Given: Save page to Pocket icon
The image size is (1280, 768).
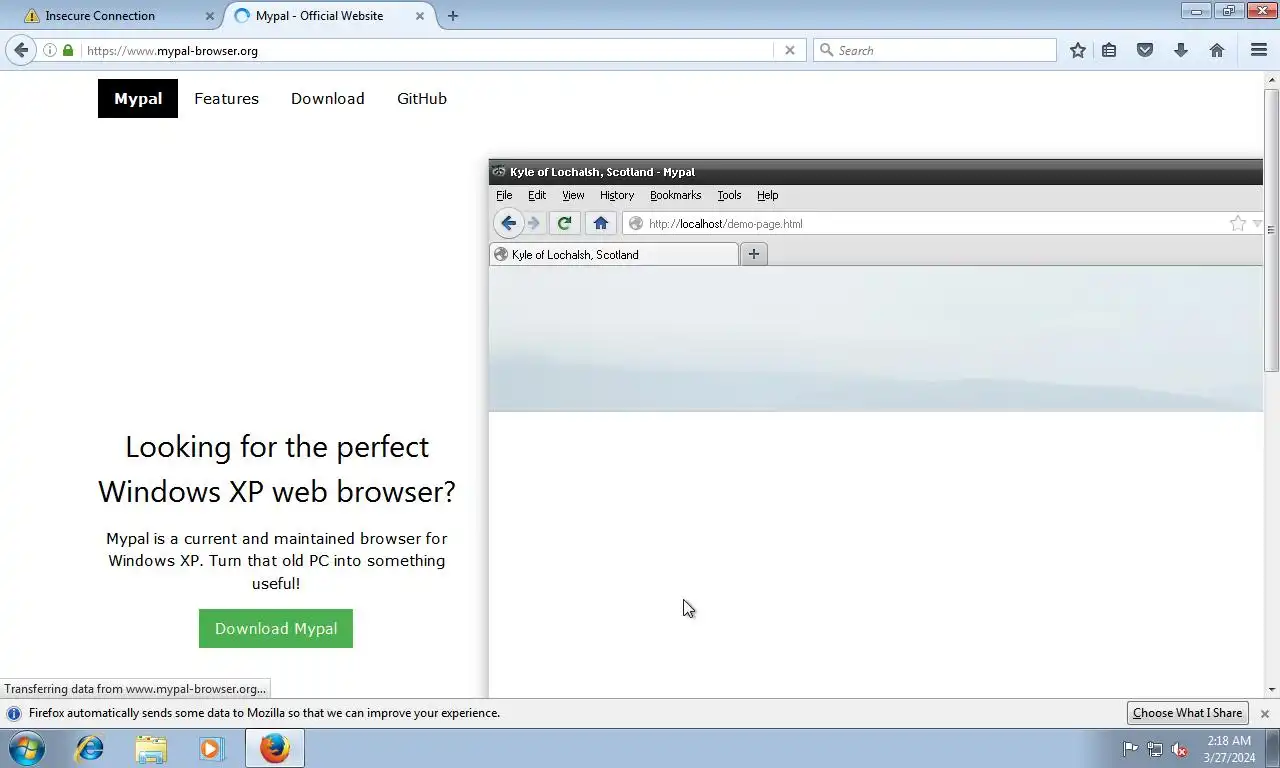Looking at the screenshot, I should click(1145, 50).
